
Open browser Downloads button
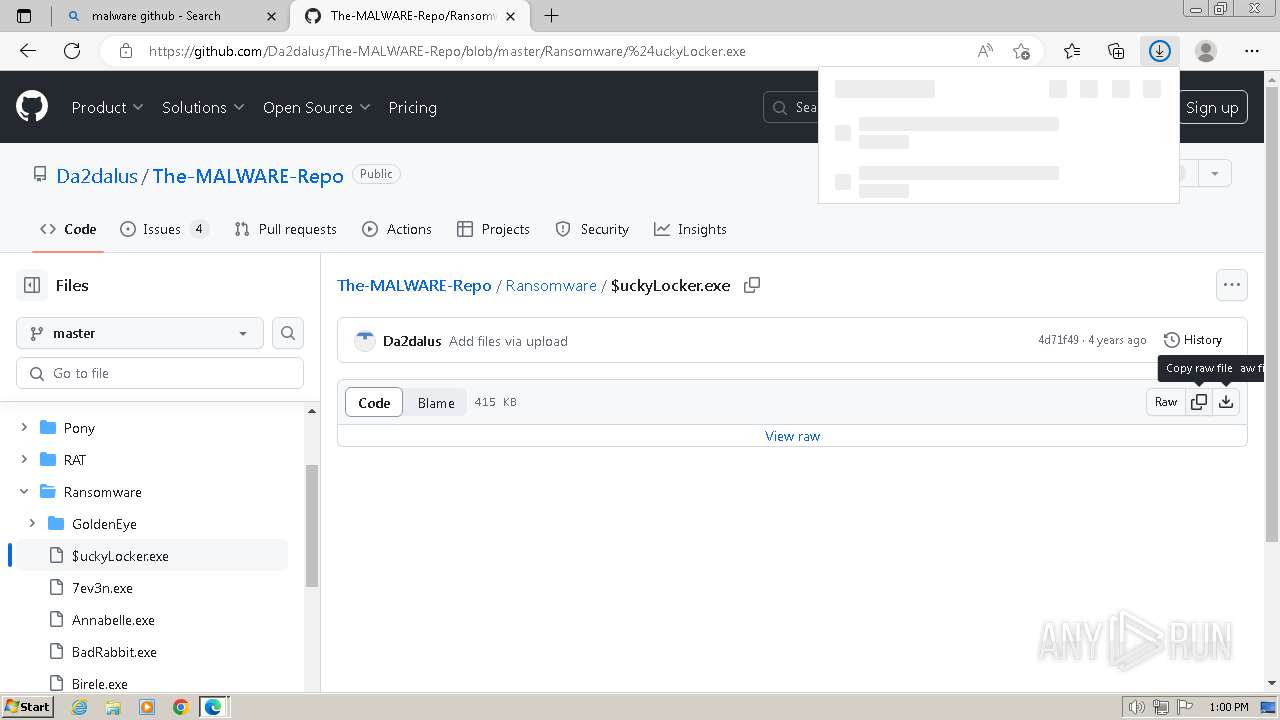tap(1159, 51)
